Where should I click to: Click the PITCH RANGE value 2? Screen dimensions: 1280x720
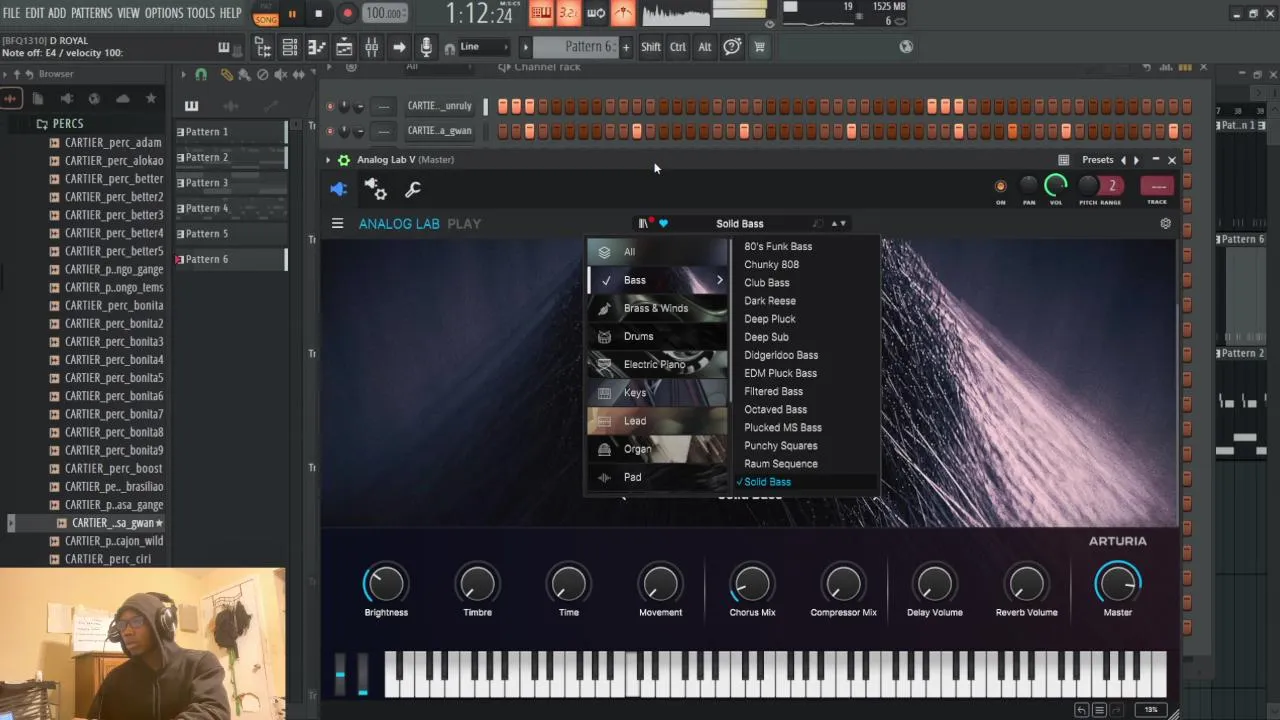pyautogui.click(x=1111, y=186)
